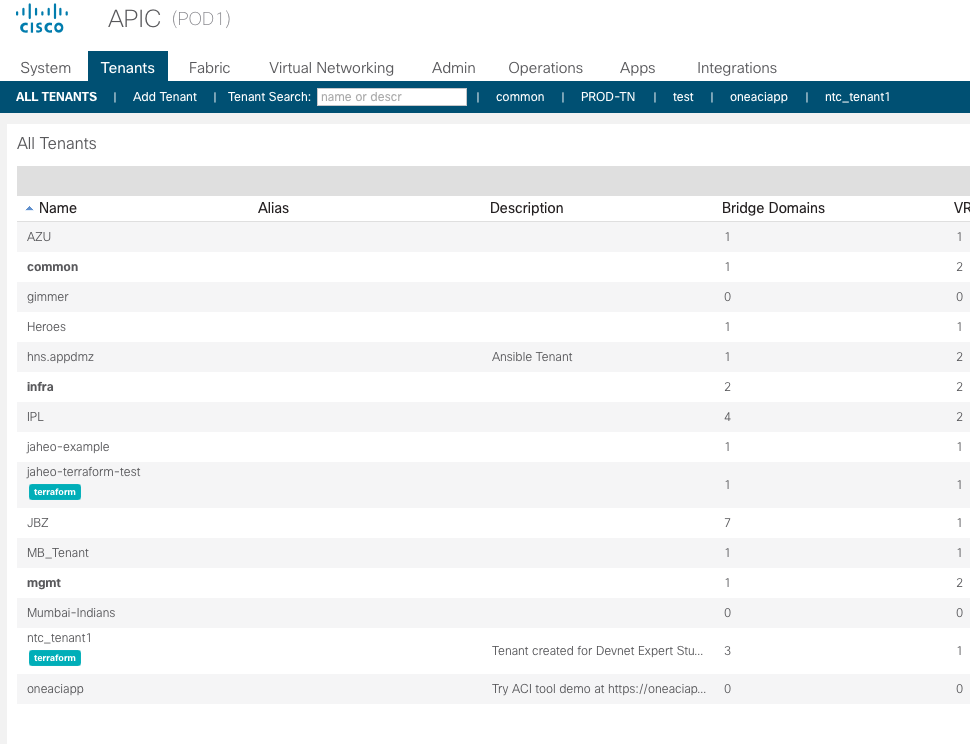This screenshot has height=744, width=970.
Task: Open the common tenant shortcut in submenu
Action: pos(520,96)
